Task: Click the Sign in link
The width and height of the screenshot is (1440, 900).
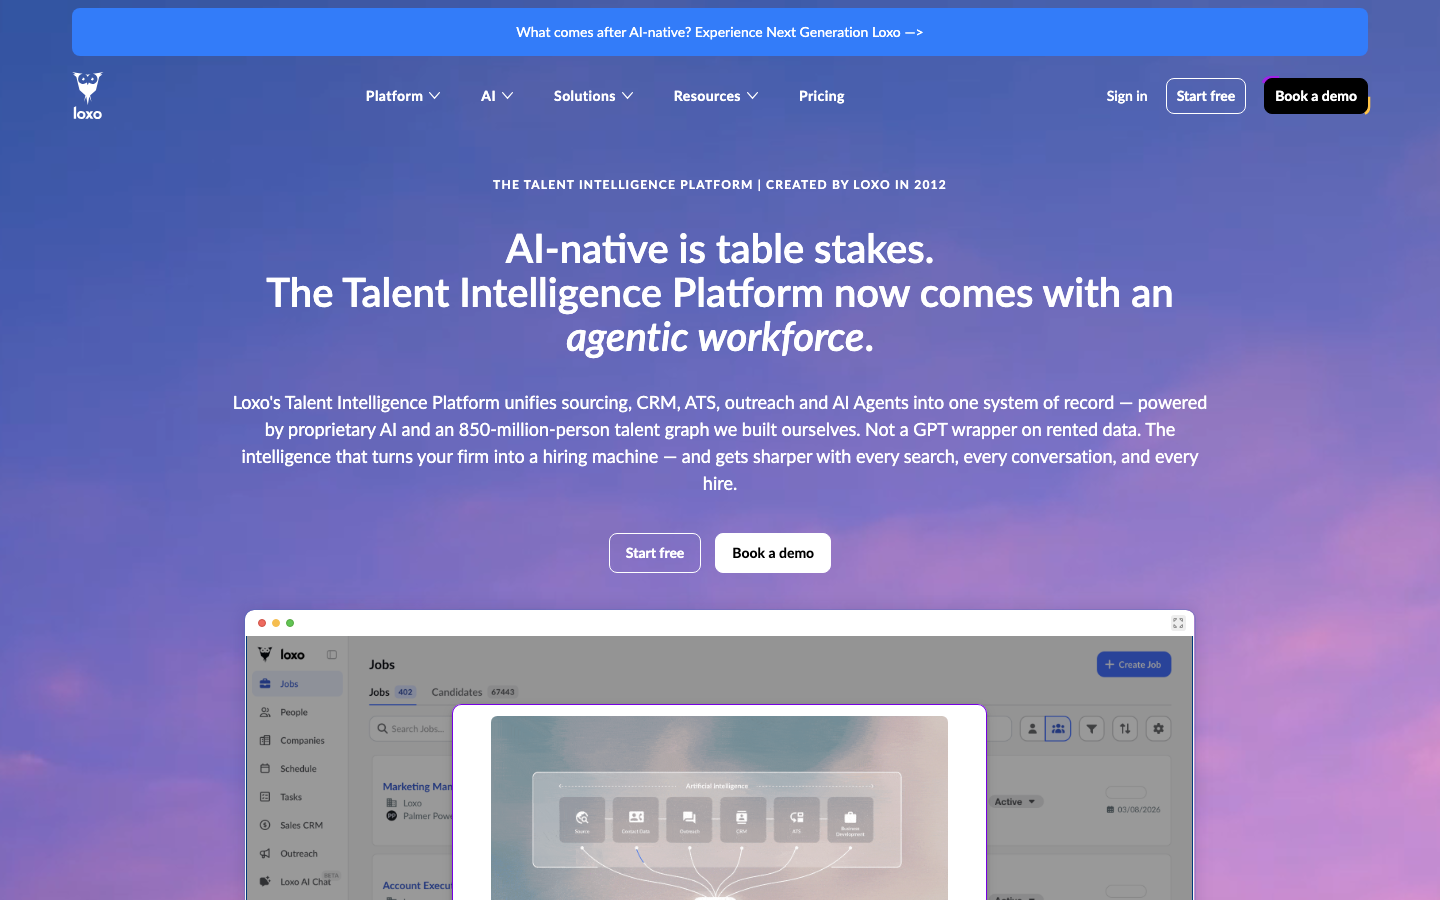Action: 1127,96
